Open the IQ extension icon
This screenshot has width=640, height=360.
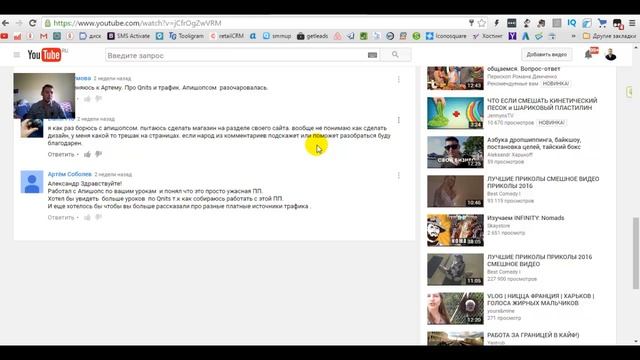(571, 23)
